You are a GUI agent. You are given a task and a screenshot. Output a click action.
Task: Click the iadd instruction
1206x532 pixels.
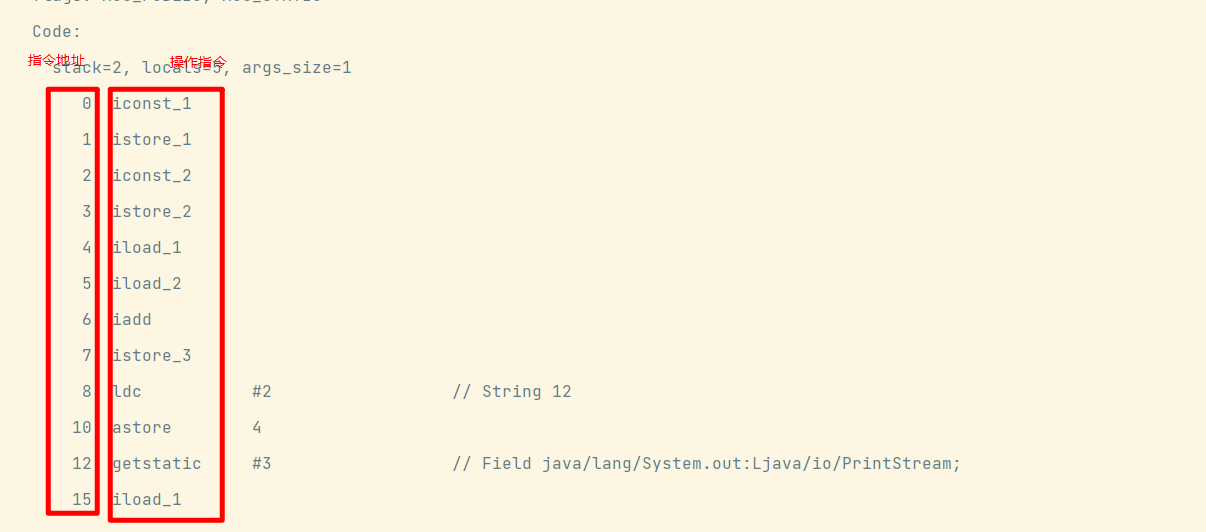[x=132, y=319]
